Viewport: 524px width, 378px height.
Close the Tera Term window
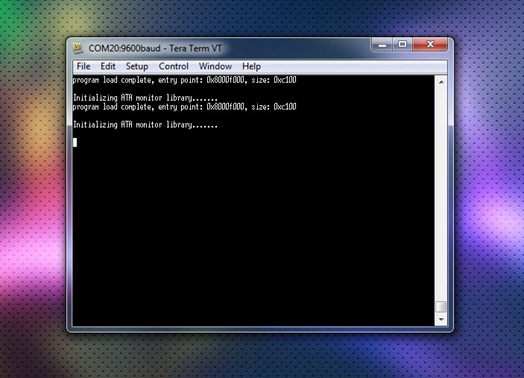[x=430, y=44]
